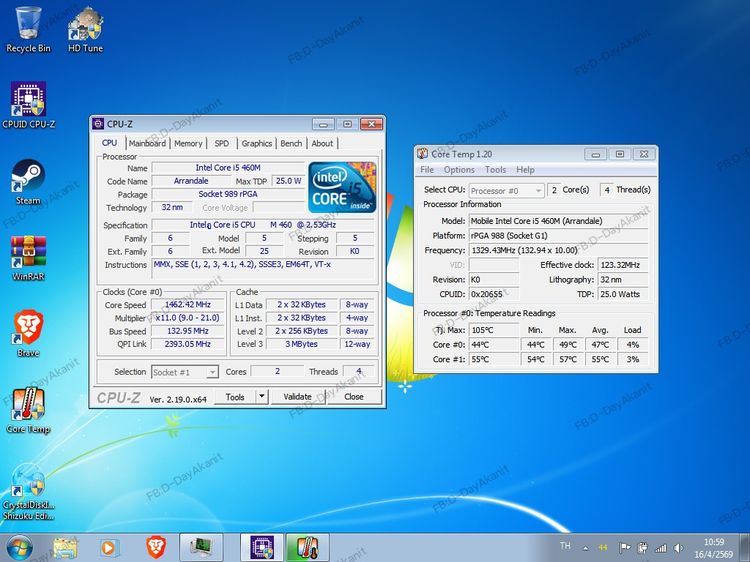Open Windows Explorer from the taskbar

point(65,548)
